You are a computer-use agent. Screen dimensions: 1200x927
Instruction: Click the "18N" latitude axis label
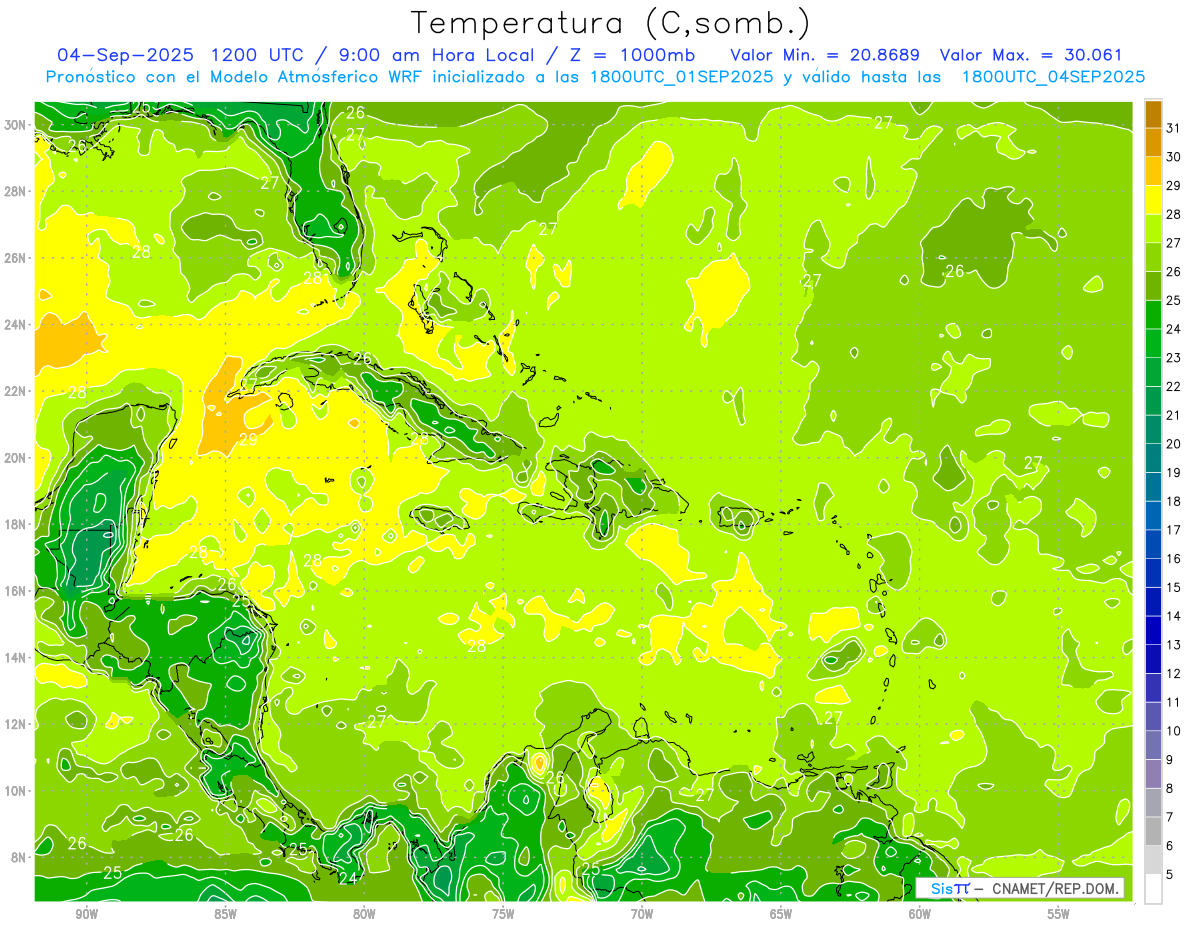(15, 524)
